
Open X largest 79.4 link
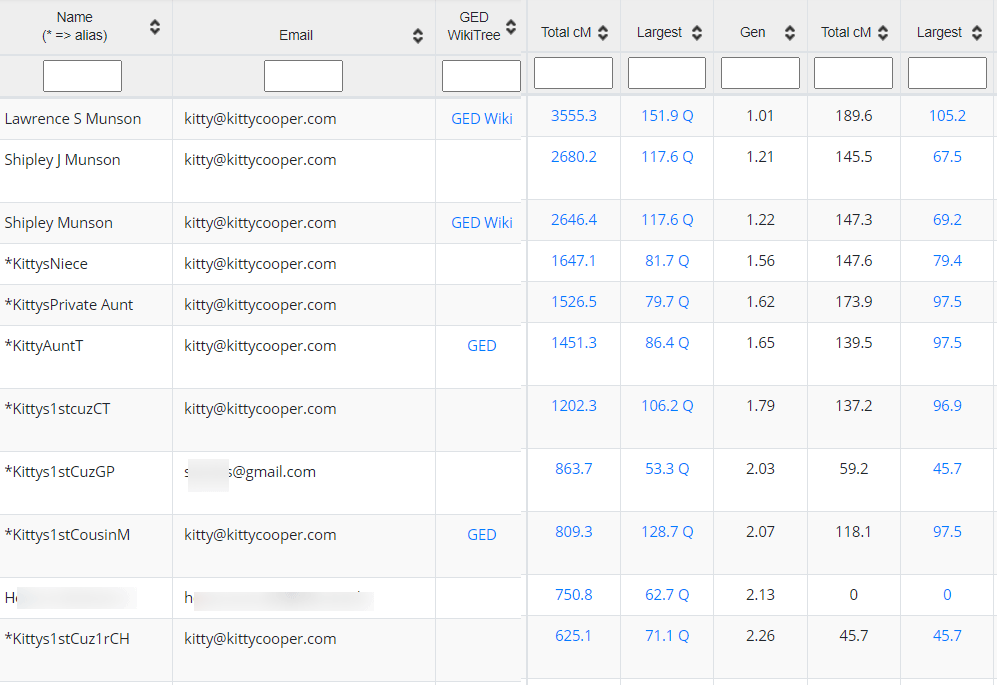(x=947, y=261)
